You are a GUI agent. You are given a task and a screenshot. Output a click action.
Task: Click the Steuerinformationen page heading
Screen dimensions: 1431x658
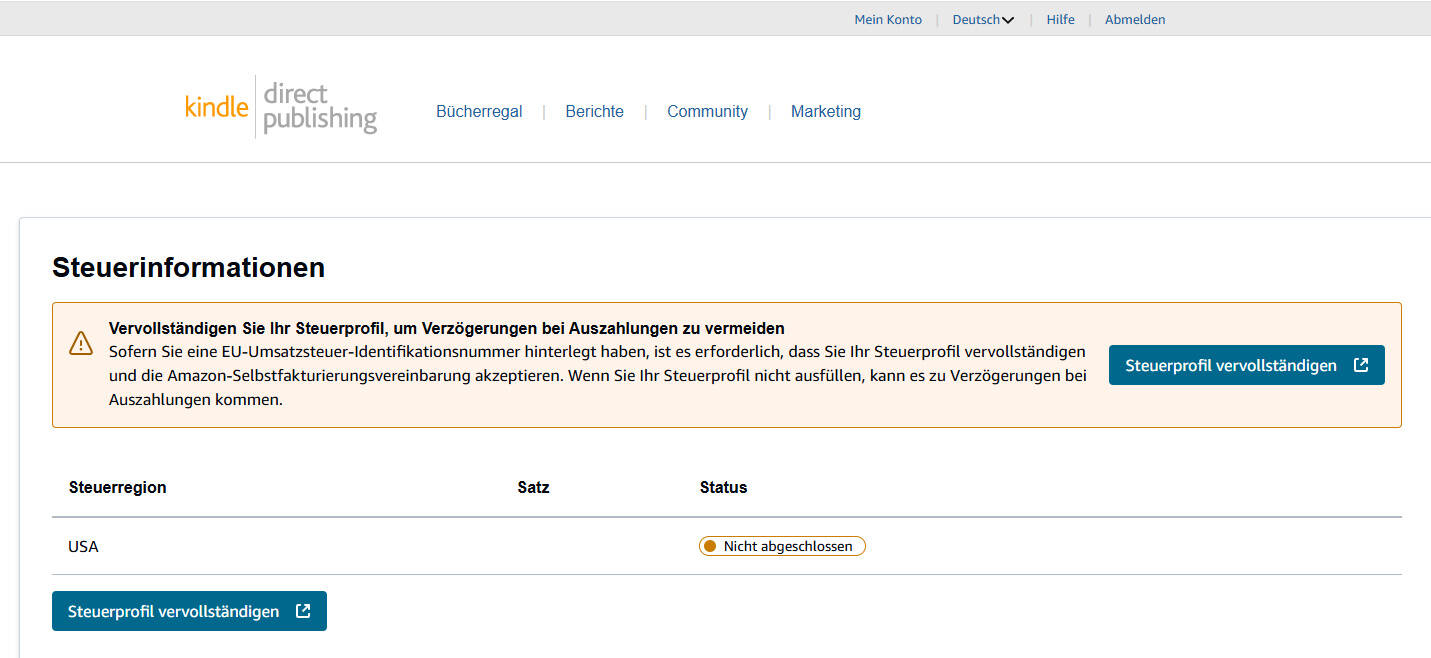click(x=188, y=267)
